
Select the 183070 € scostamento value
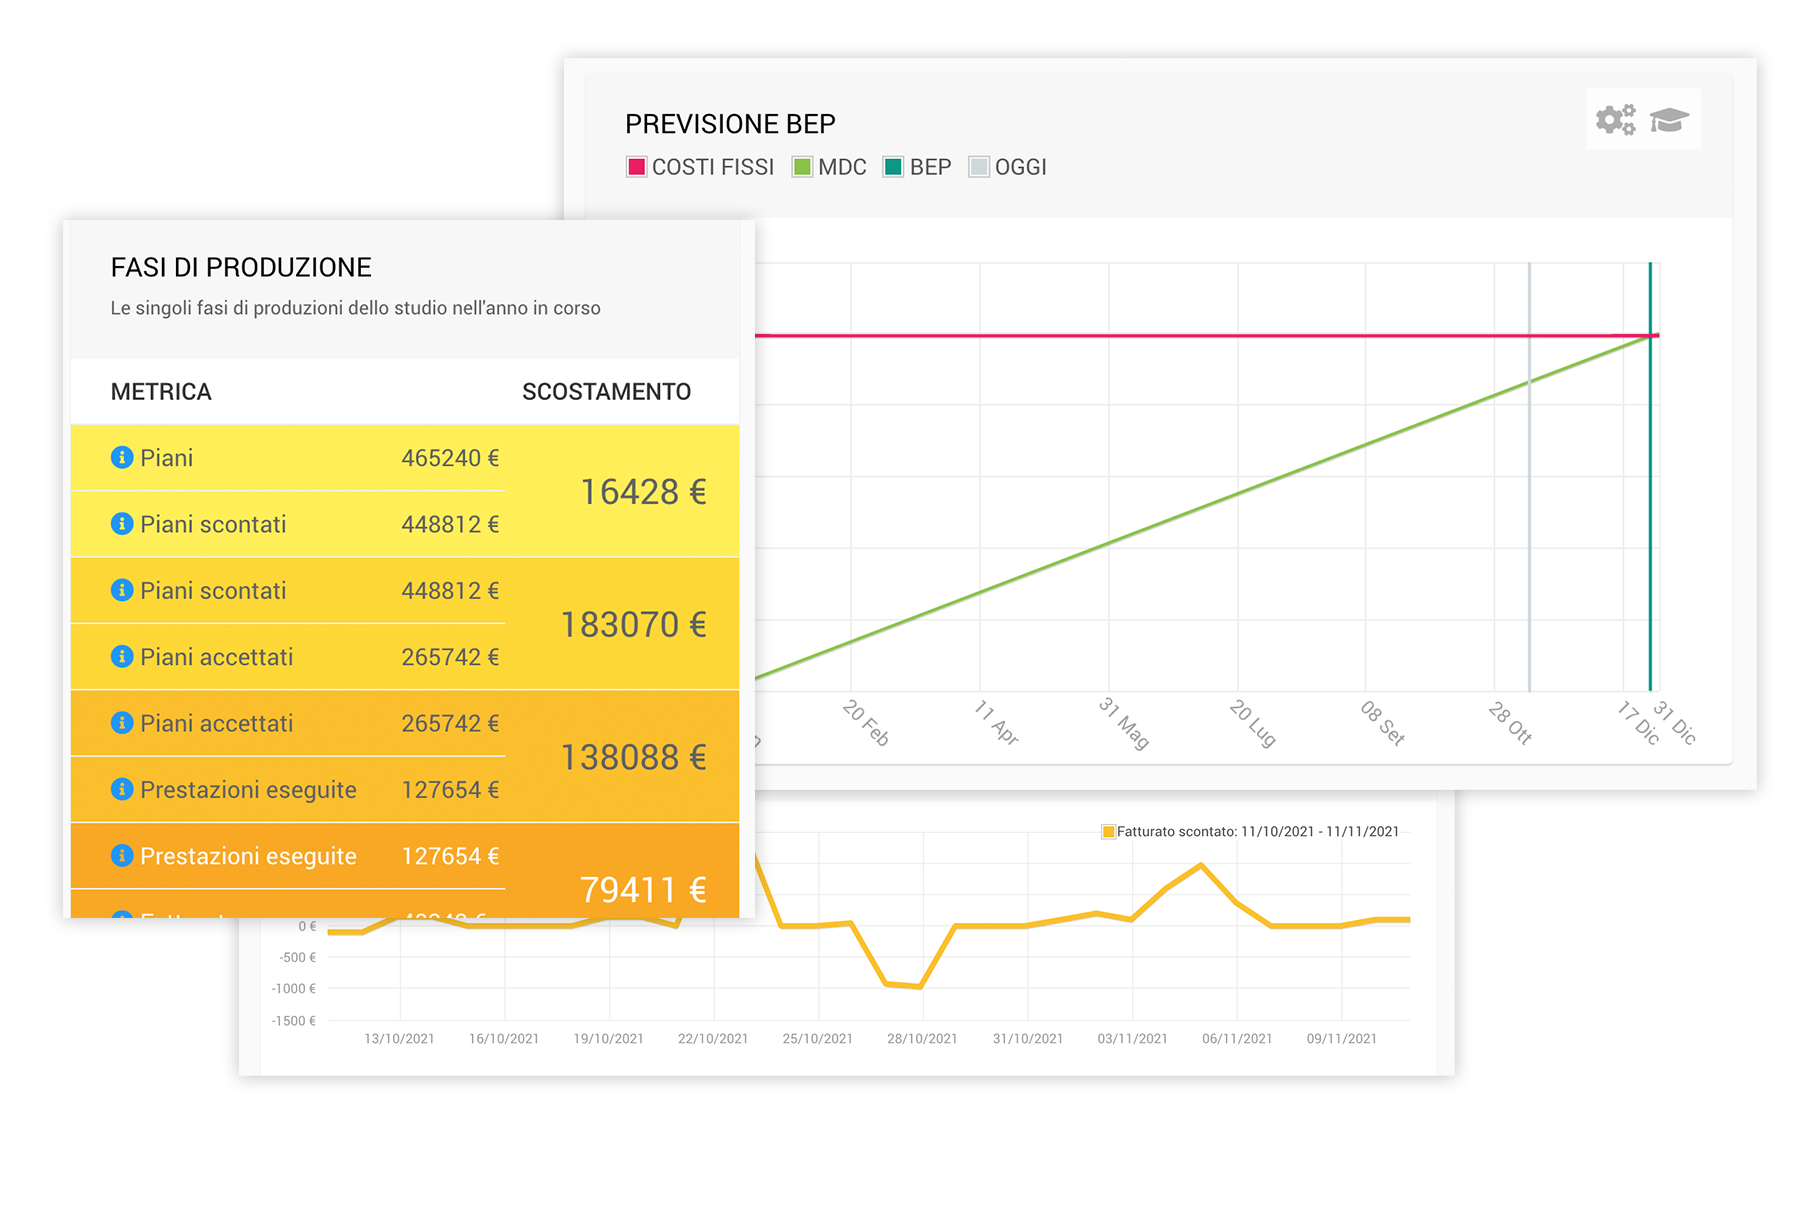click(633, 625)
